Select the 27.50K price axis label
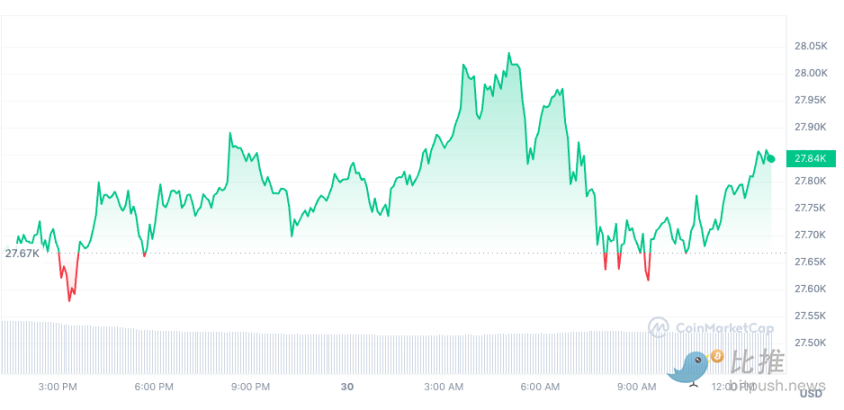Screen dimensions: 844x410 811,343
